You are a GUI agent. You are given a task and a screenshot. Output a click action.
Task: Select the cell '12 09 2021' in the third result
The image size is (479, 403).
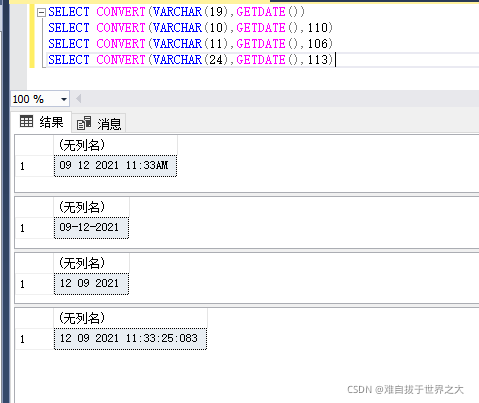91,284
